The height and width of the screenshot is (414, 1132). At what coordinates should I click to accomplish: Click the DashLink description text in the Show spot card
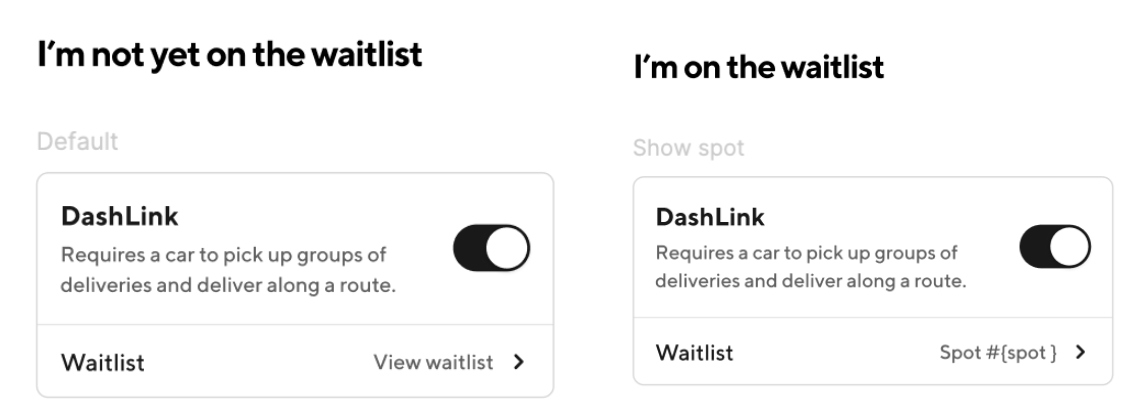click(810, 266)
